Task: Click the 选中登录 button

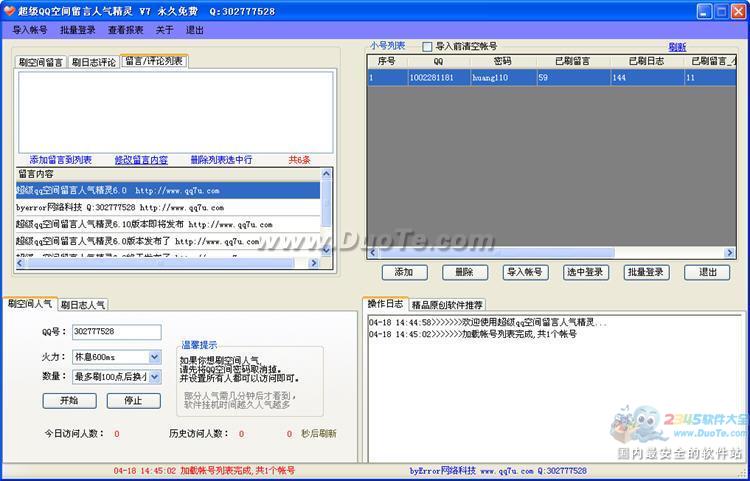Action: 585,272
